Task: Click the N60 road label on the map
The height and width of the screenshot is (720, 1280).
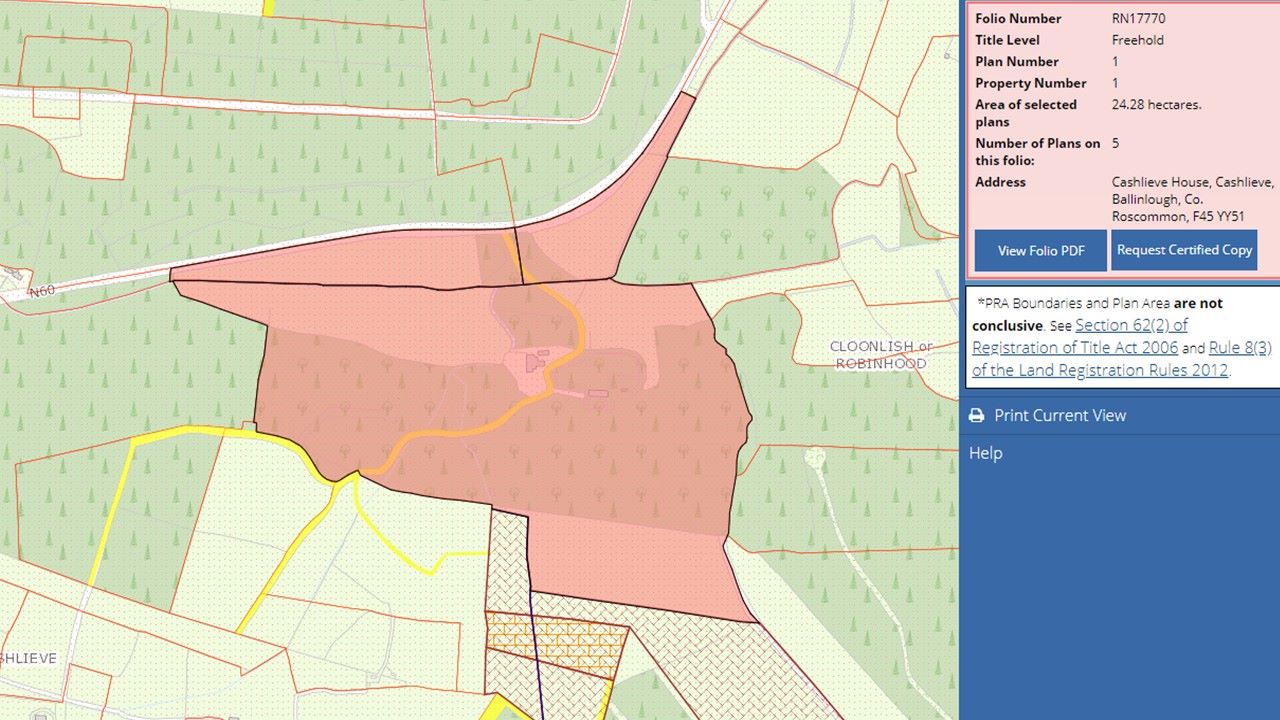Action: [x=41, y=292]
